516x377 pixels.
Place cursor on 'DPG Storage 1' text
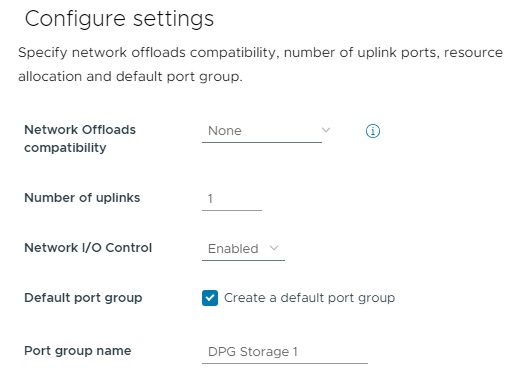pos(253,352)
